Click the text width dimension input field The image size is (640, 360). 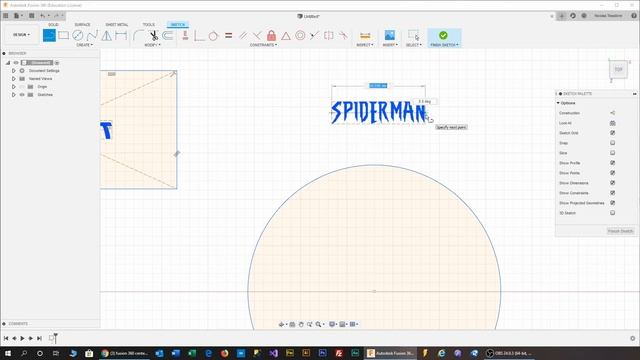378,85
